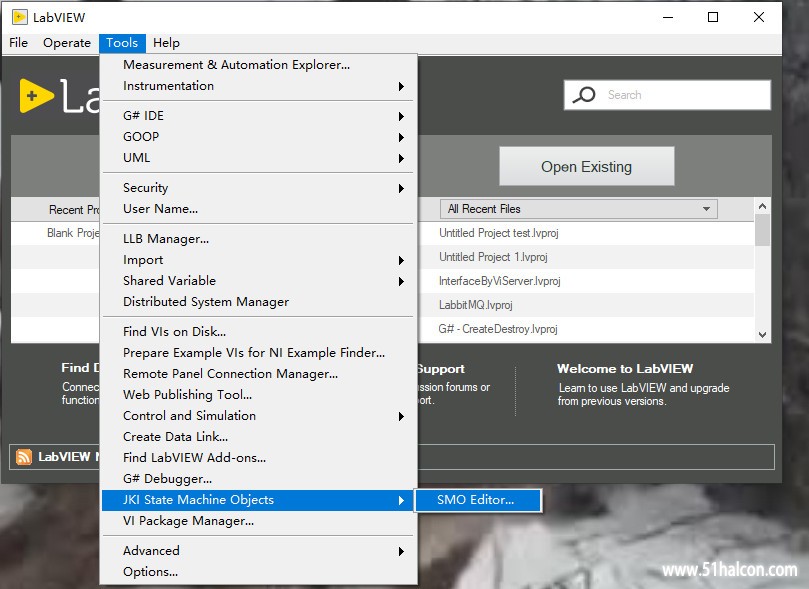
Task: Expand the GOOP submenu
Action: 258,137
